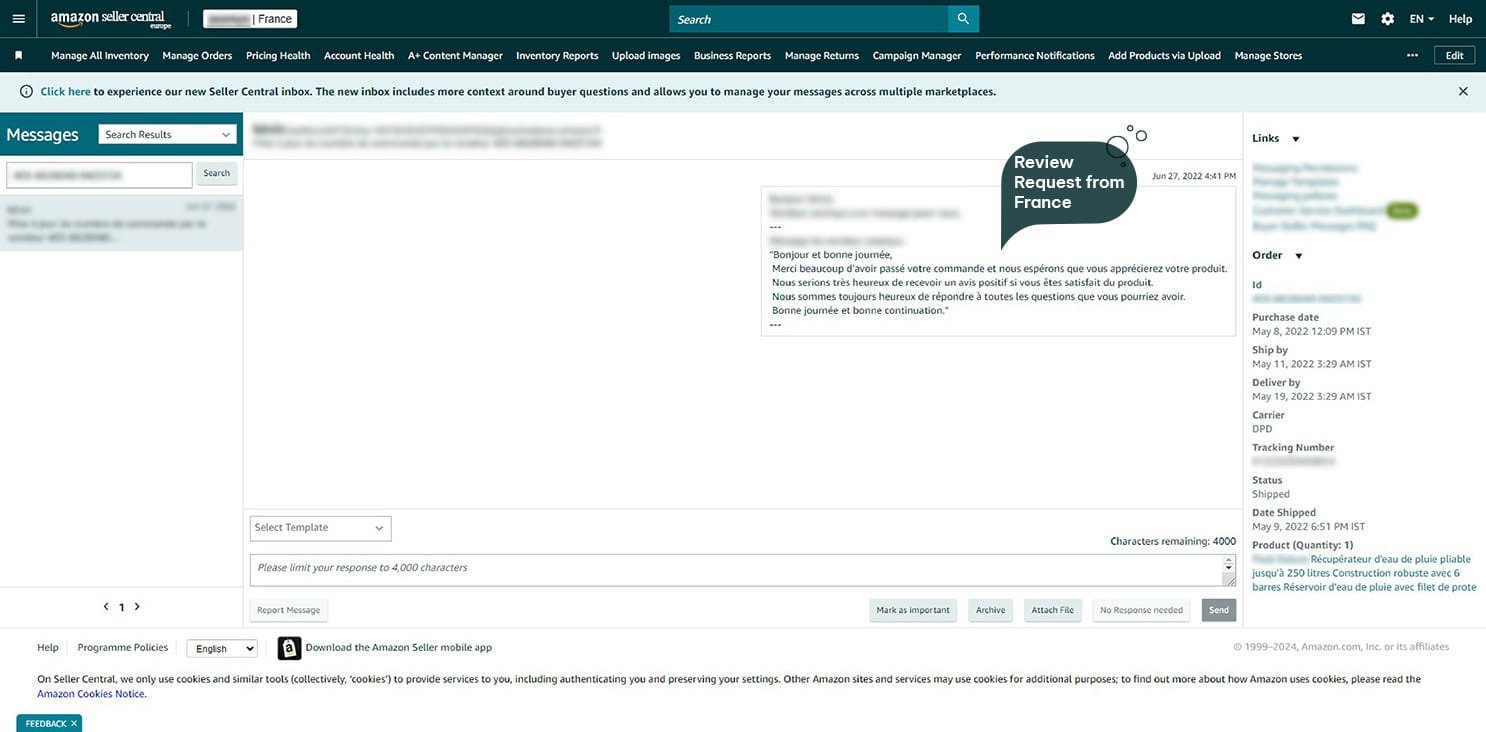Open the hamburger navigation menu

(18, 19)
